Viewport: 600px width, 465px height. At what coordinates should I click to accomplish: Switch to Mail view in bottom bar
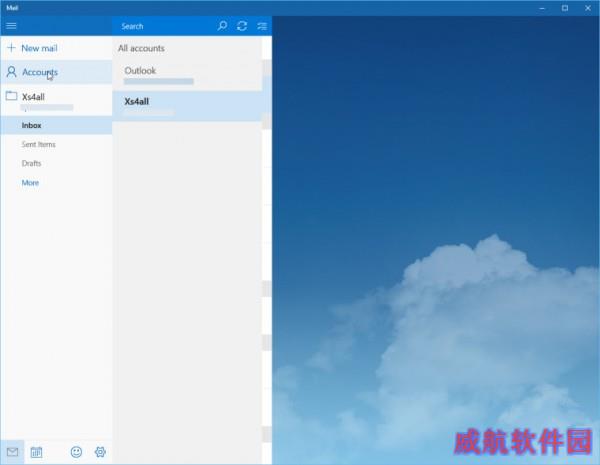(12, 452)
